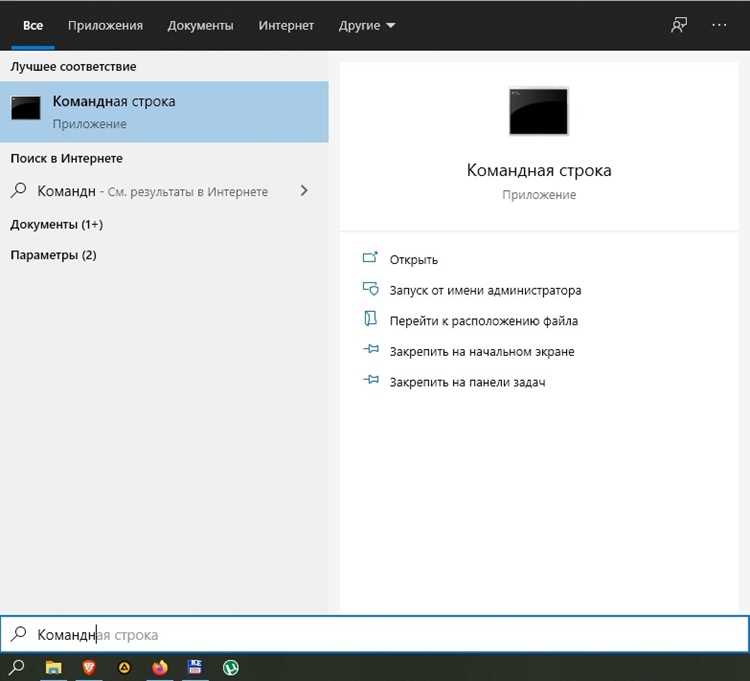750x681 pixels.
Task: Click the Открыть icon
Action: click(370, 258)
